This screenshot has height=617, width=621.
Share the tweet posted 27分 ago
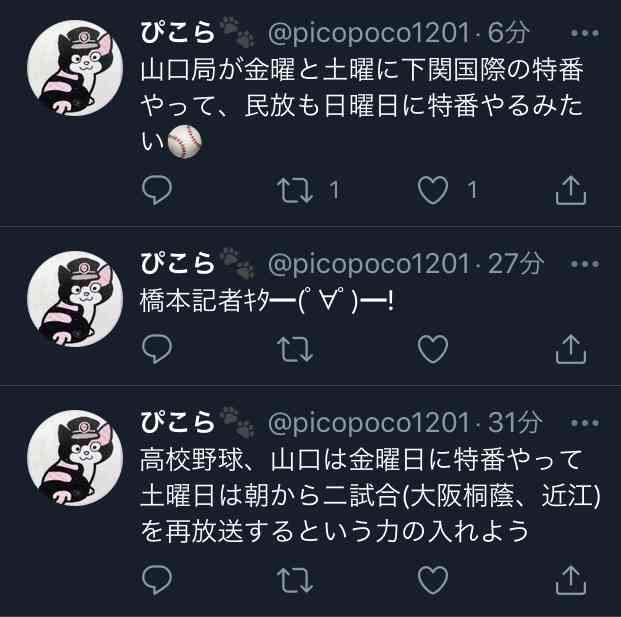tap(571, 349)
